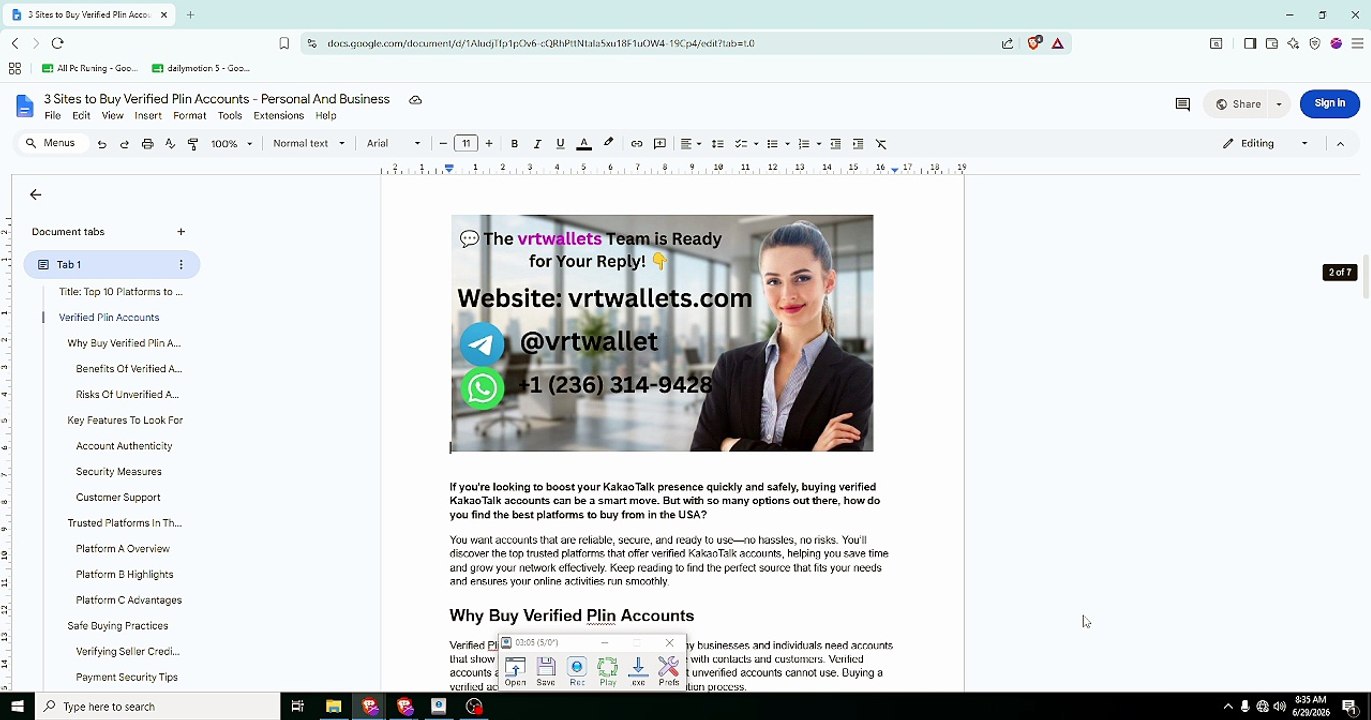Open Tab 1 options three-dot menu
The width and height of the screenshot is (1371, 720).
point(181,265)
